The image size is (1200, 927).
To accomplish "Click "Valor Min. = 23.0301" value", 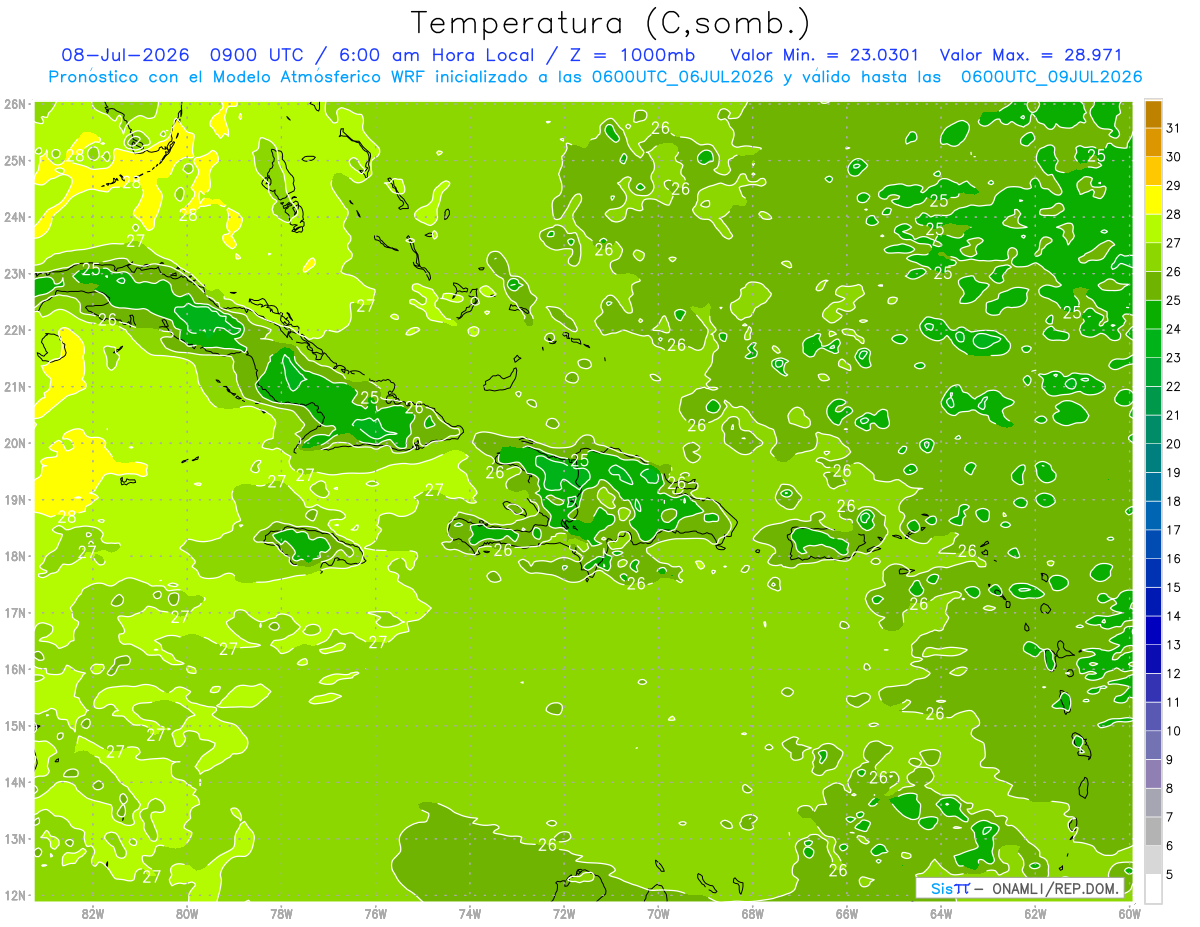I will click(x=825, y=55).
